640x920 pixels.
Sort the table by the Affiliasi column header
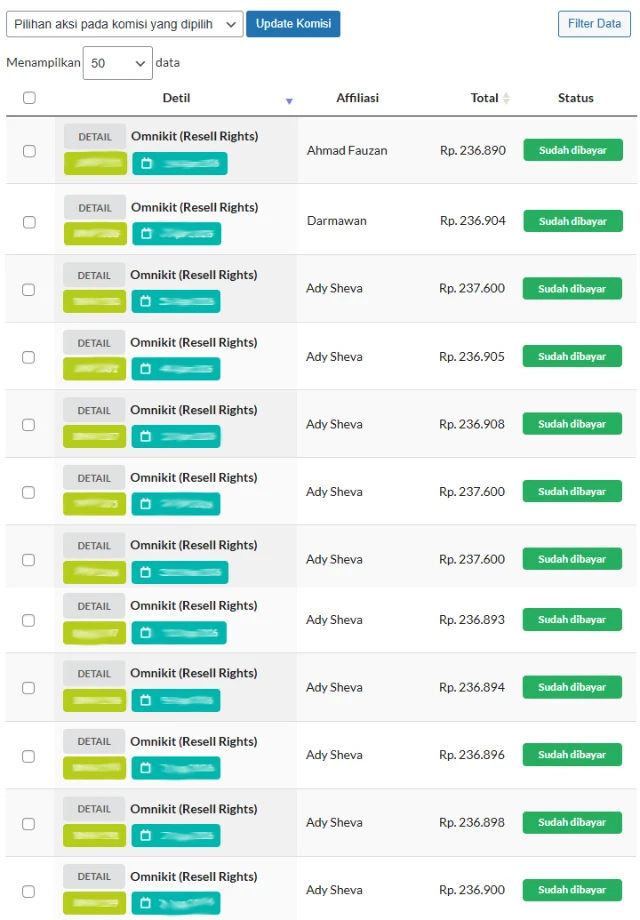coord(357,98)
